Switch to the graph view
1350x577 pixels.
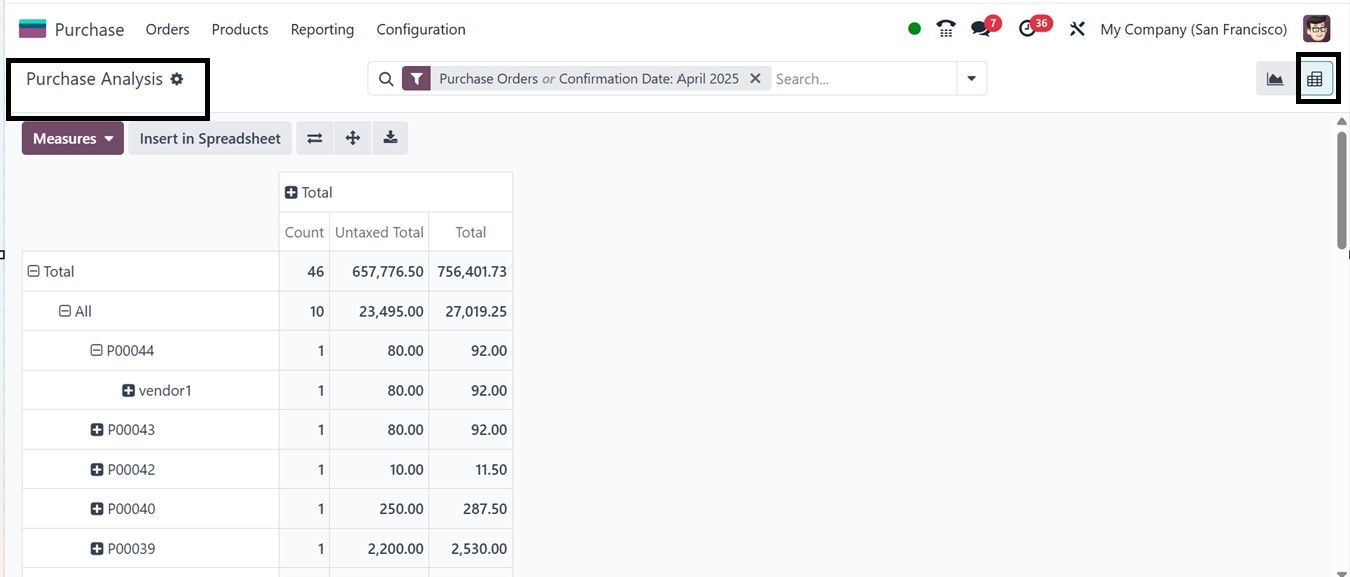pyautogui.click(x=1274, y=77)
